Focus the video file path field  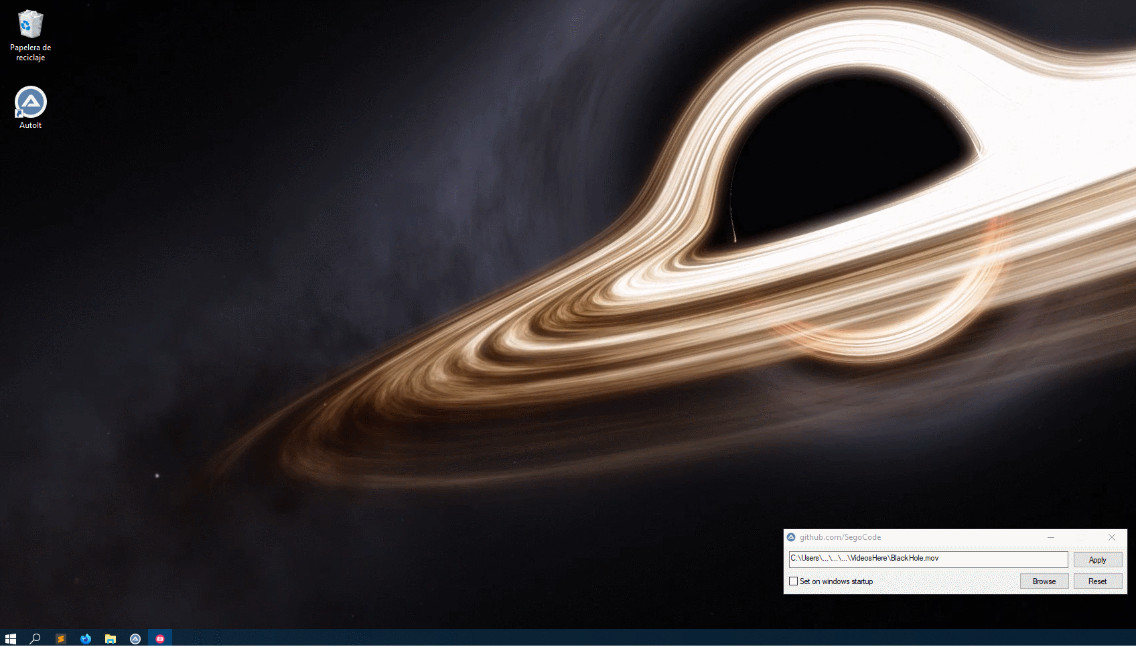[x=928, y=558]
